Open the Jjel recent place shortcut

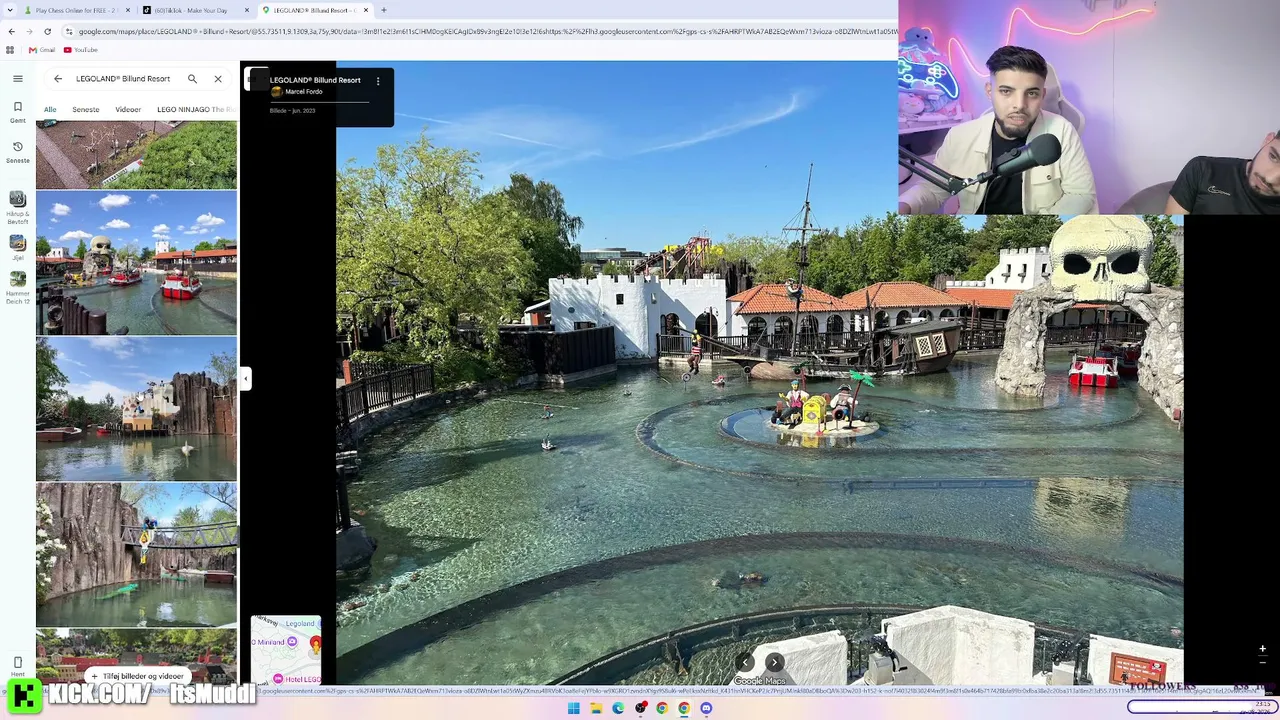(18, 247)
